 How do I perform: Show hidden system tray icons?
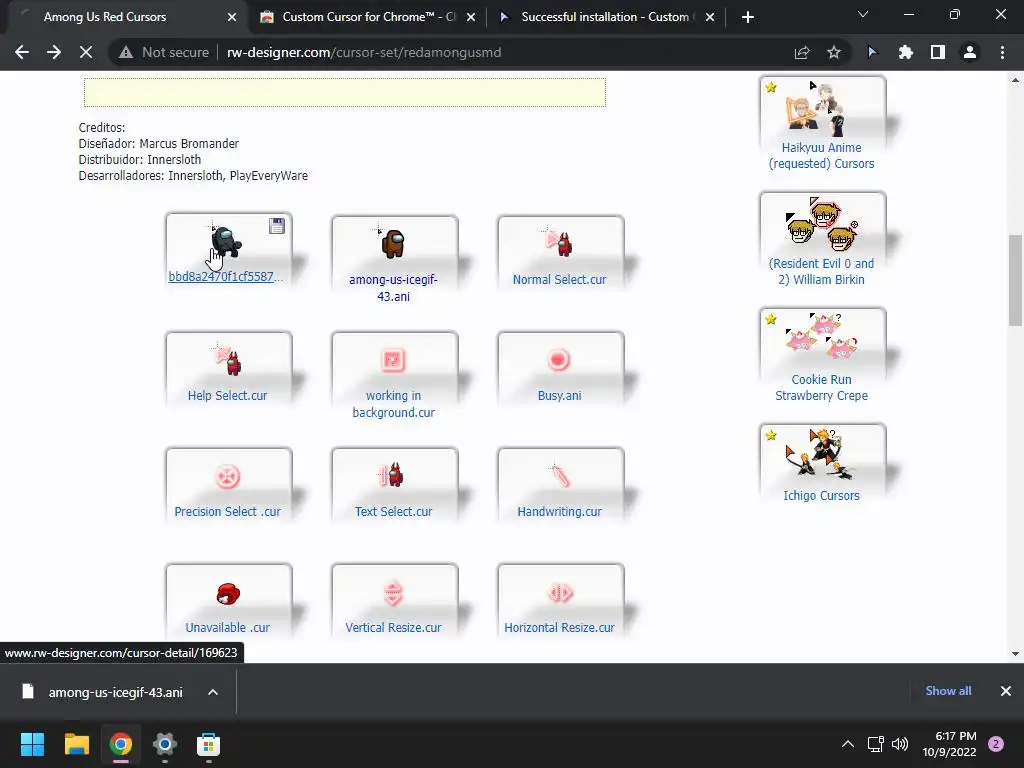[x=848, y=744]
